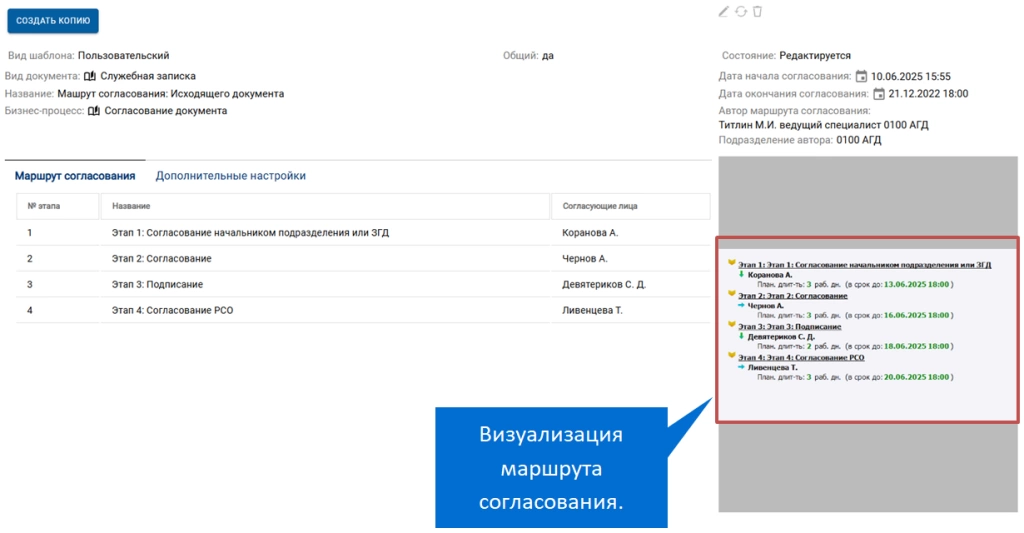Click the refresh arrows icon
The image size is (1024, 533).
(x=740, y=12)
